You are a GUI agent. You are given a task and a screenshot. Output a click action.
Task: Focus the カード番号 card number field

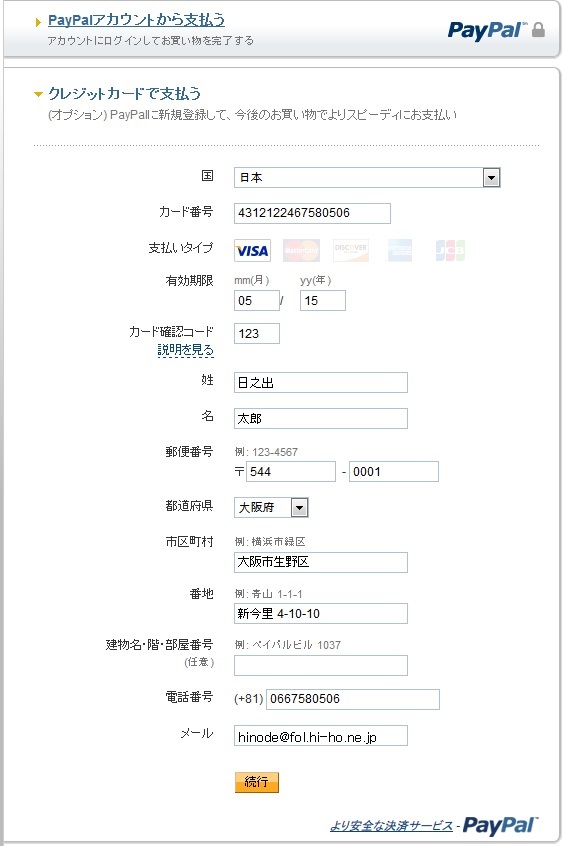pos(312,213)
